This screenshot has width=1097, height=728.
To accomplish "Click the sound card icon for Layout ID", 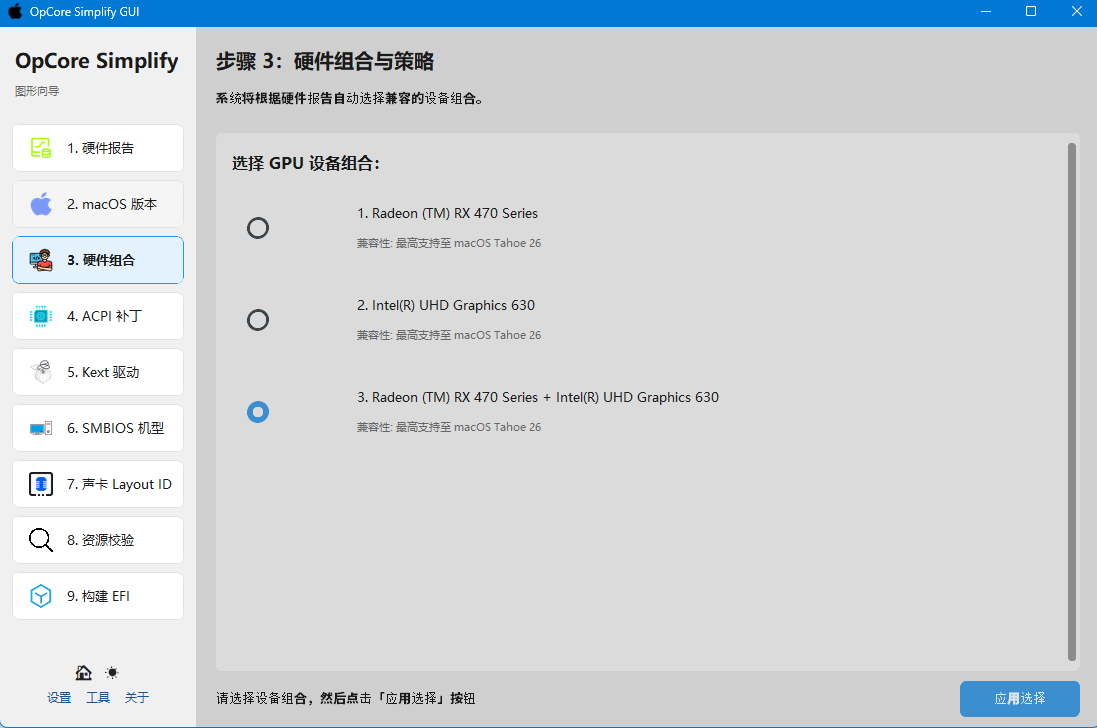I will [41, 484].
